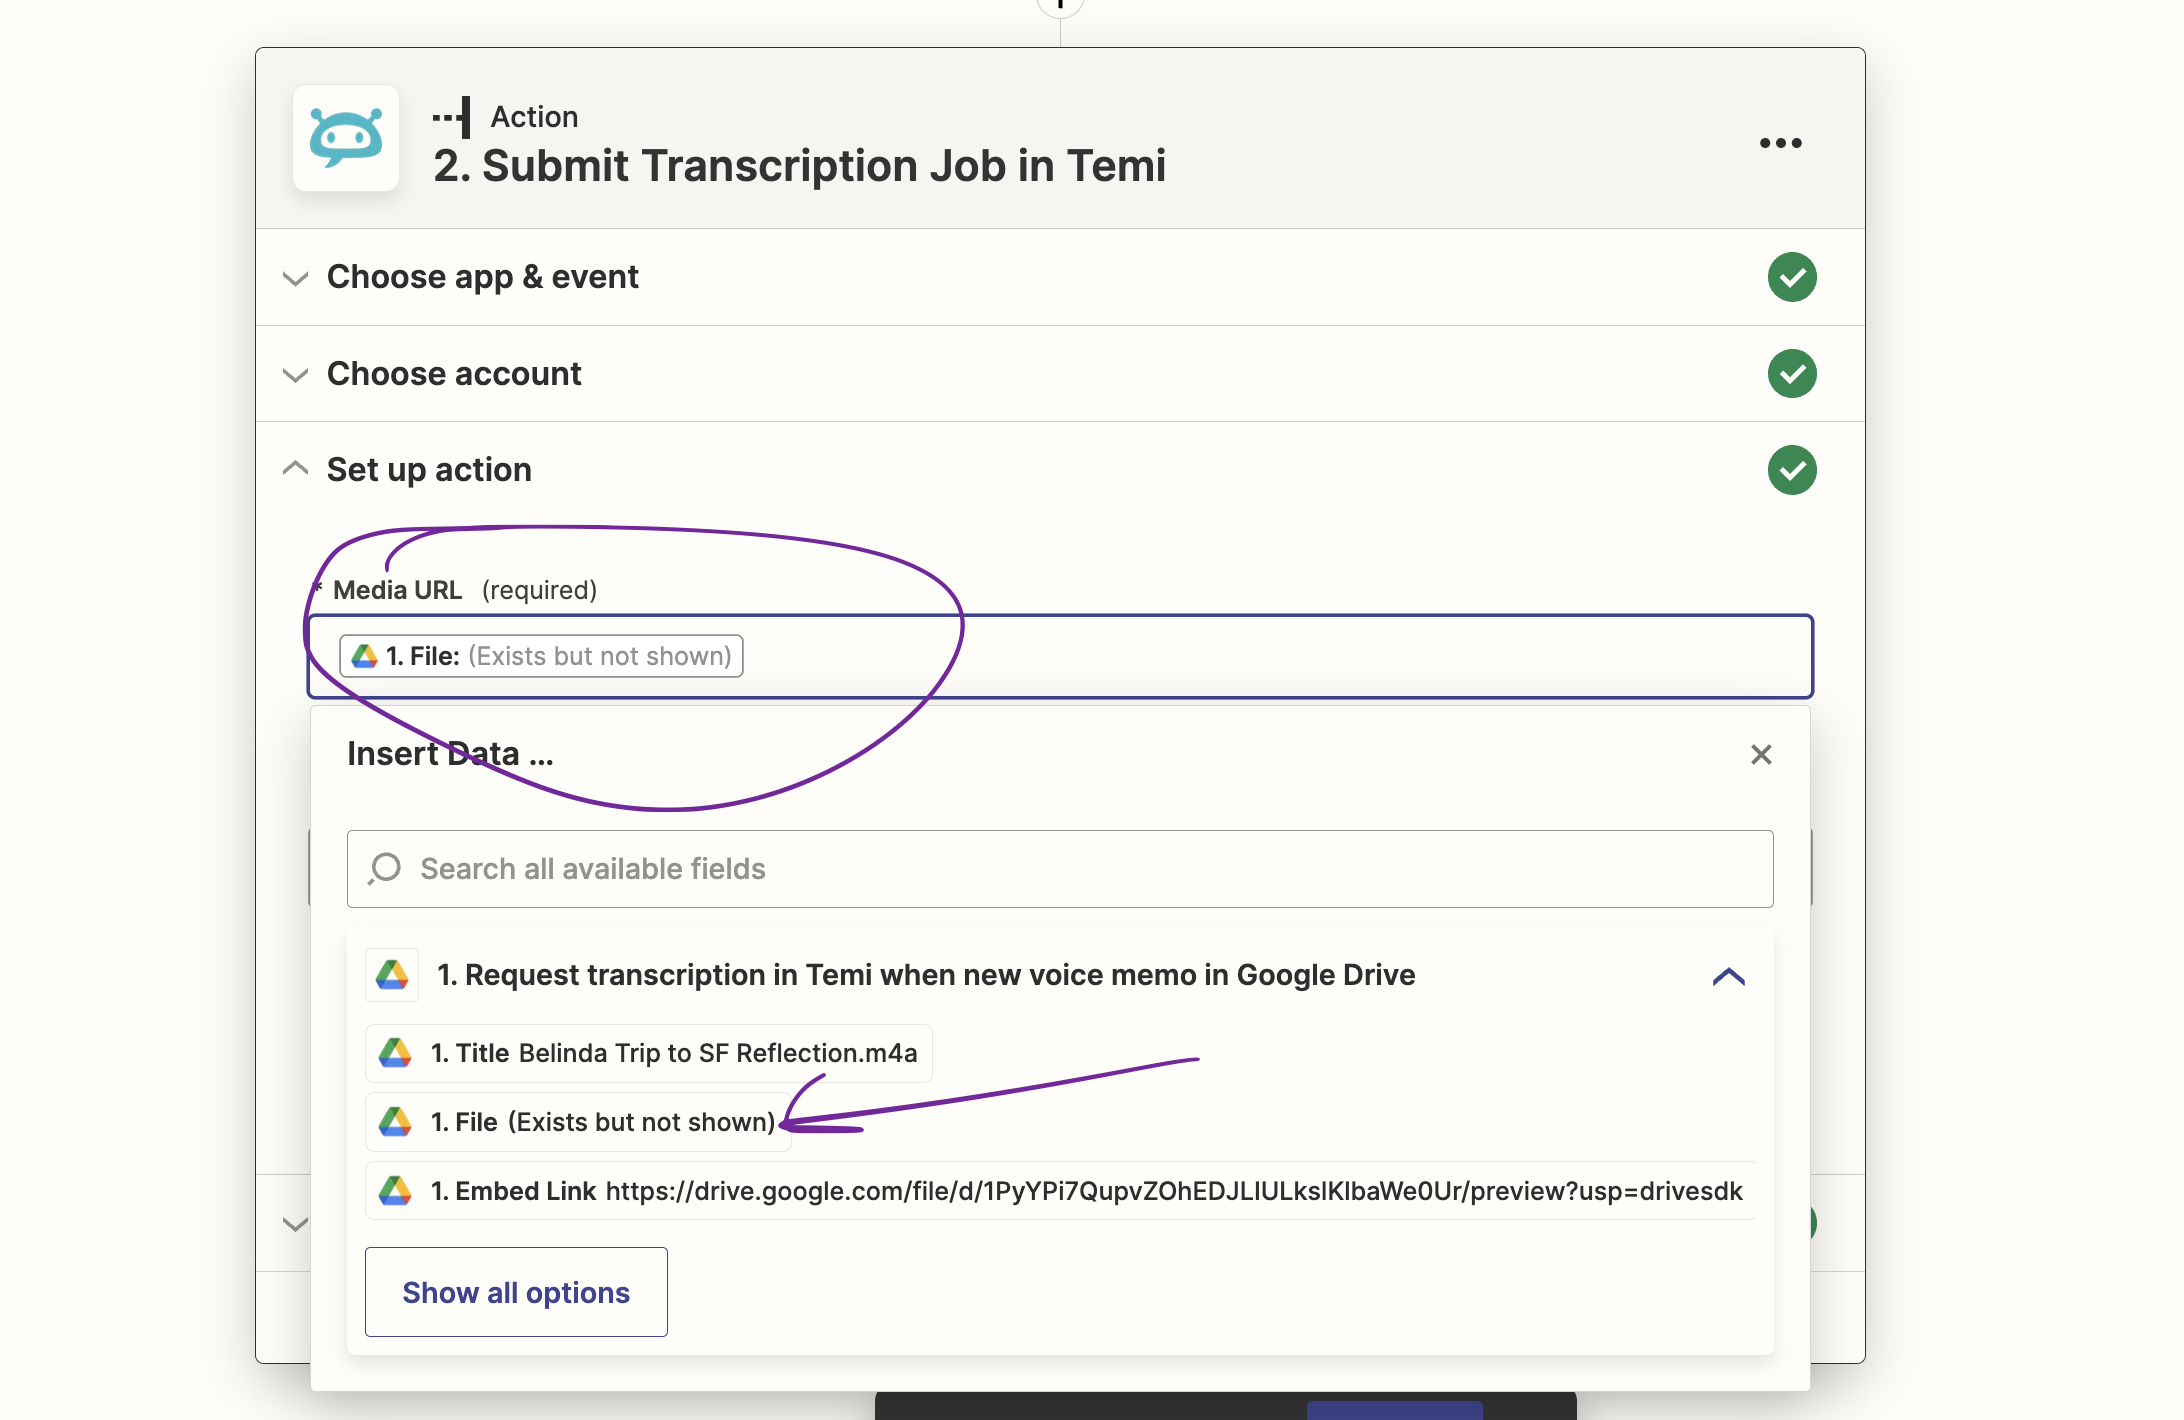Click the Google Drive icon beside Embed Link
The width and height of the screenshot is (2184, 1420).
[x=395, y=1191]
